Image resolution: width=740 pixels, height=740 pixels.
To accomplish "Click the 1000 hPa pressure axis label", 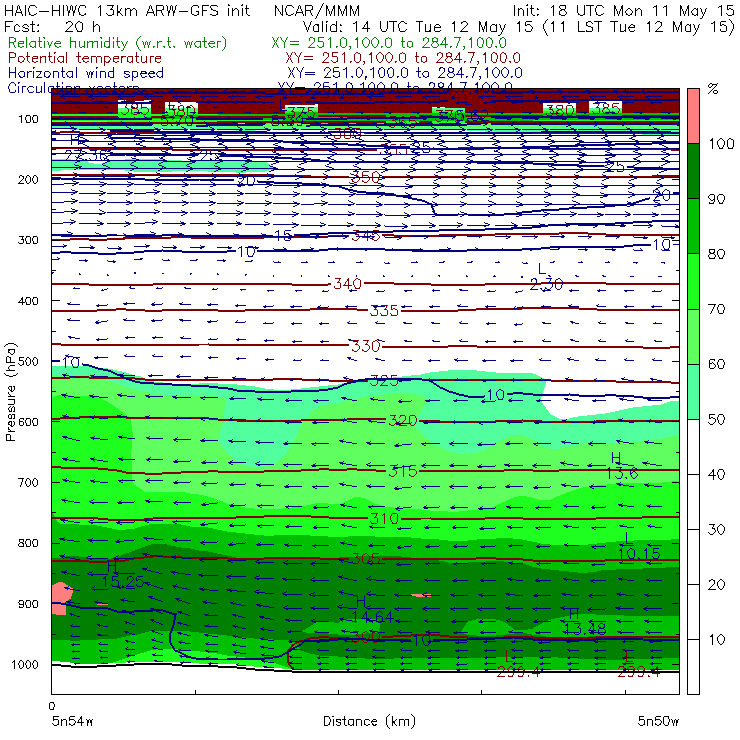I will tap(25, 664).
